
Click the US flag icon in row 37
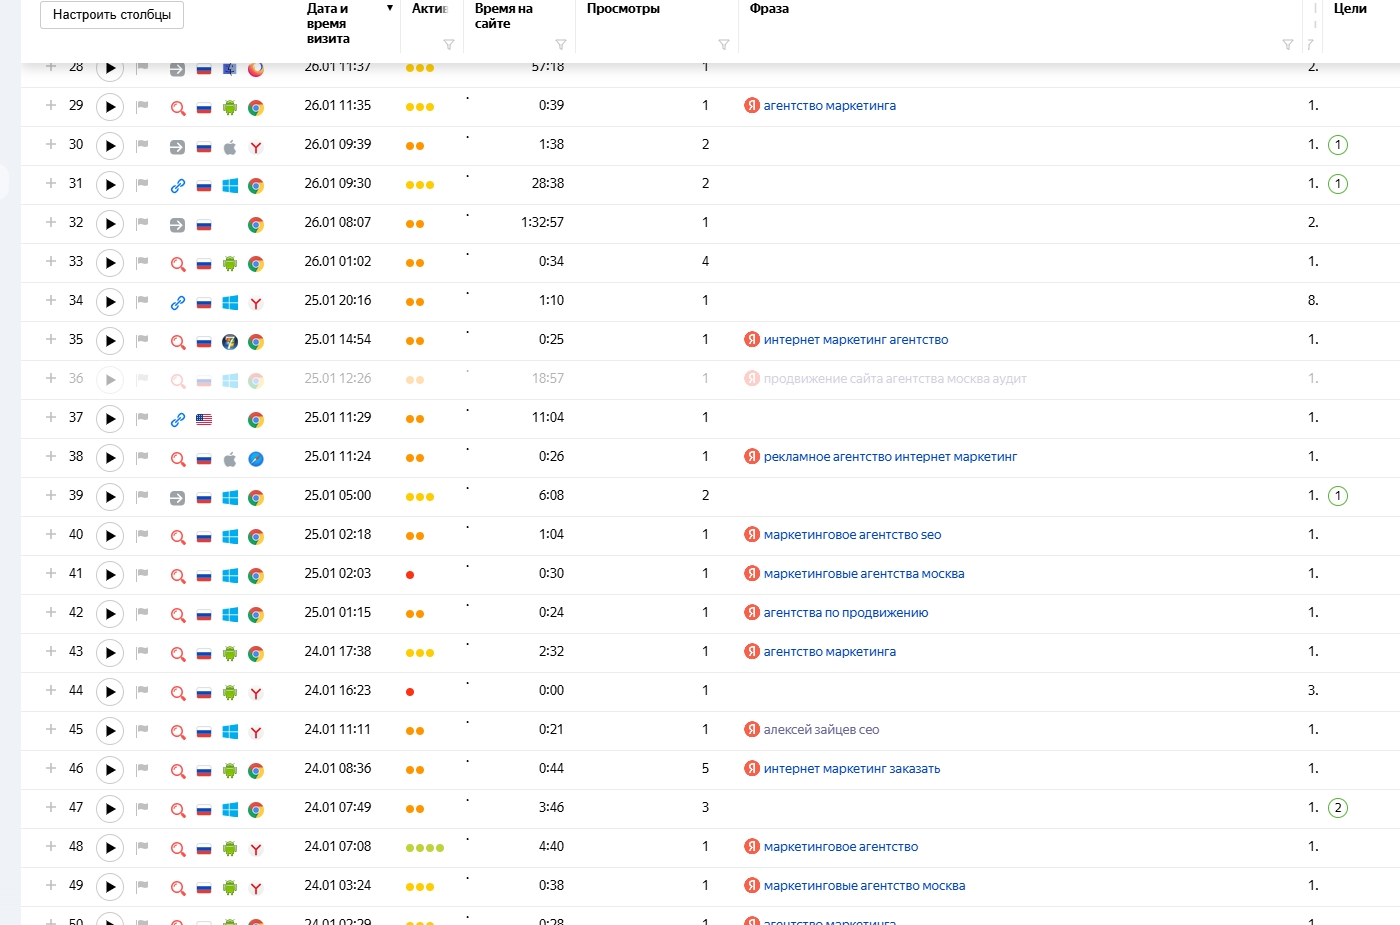pos(204,420)
